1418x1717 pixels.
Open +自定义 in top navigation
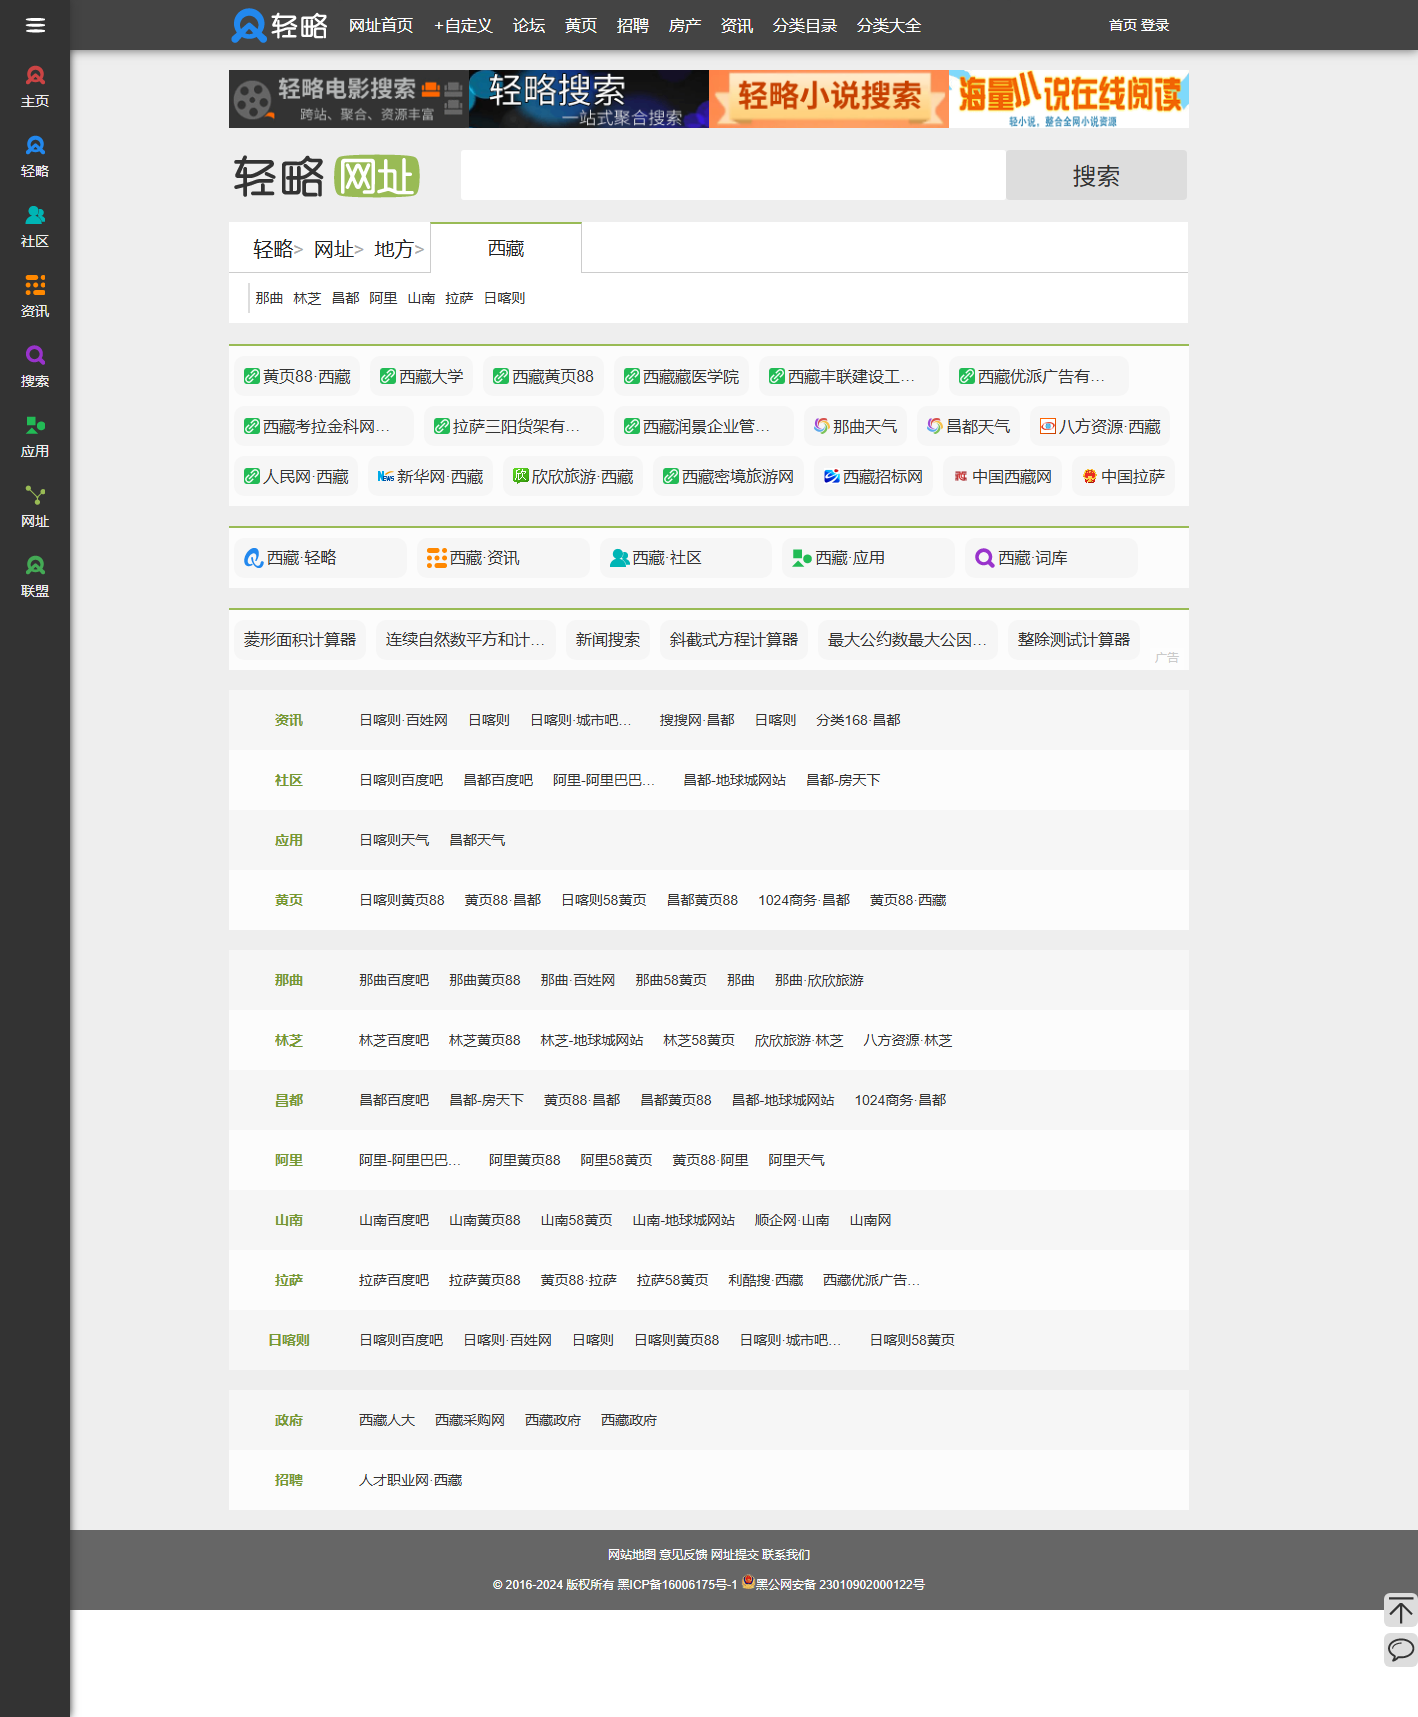point(463,26)
